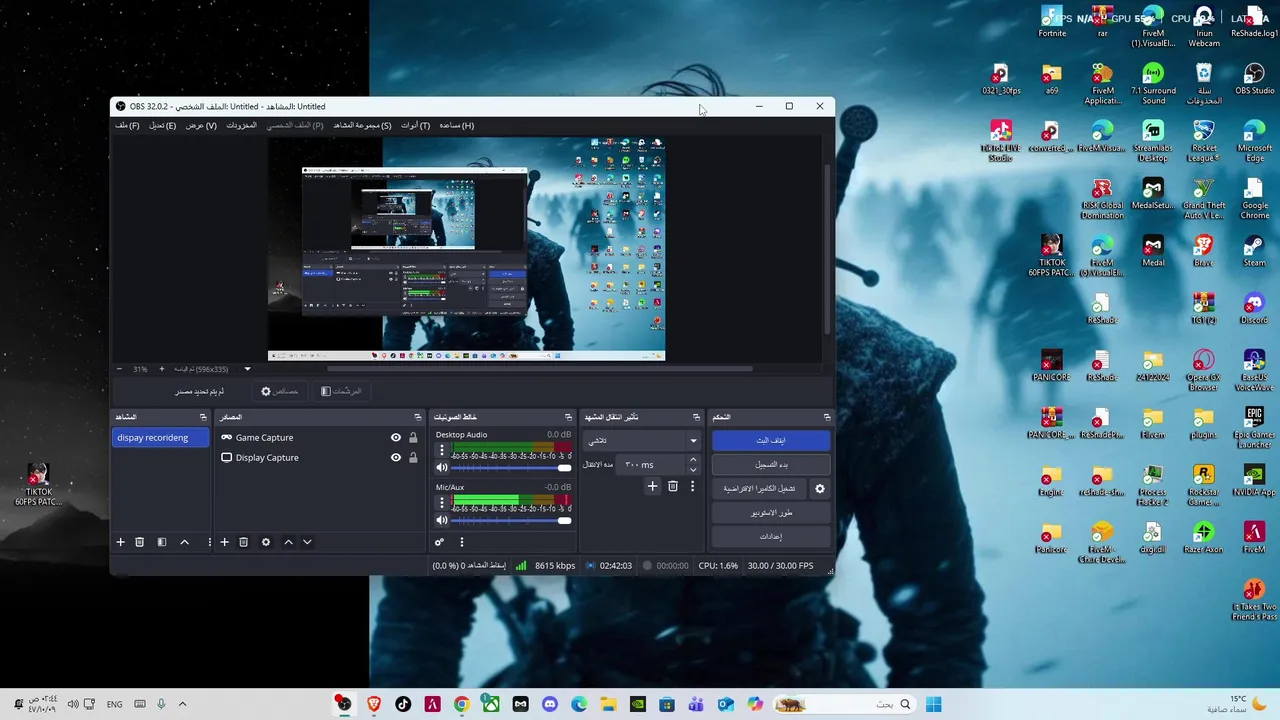
Task: Open the تحرير (E) edit menu
Action: [x=162, y=126]
